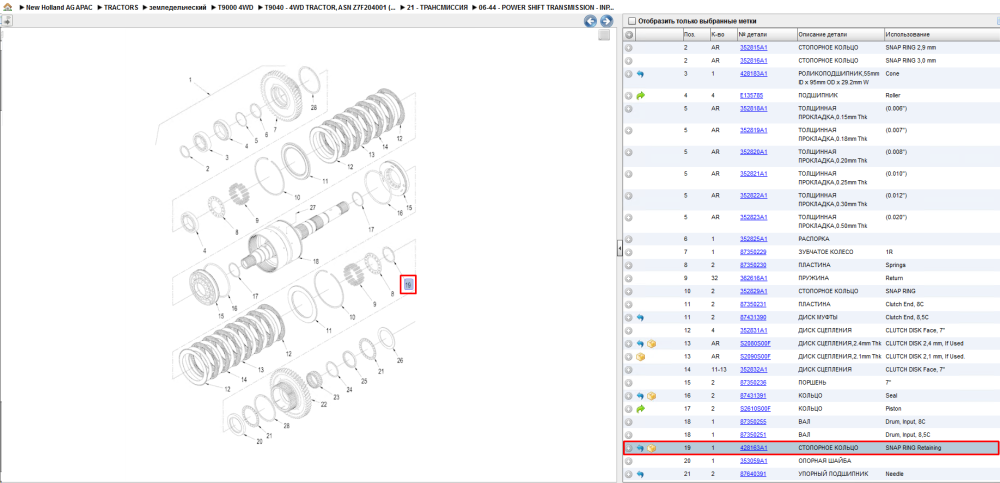Open part number link 352815A1
This screenshot has width=1000, height=483.
point(753,48)
